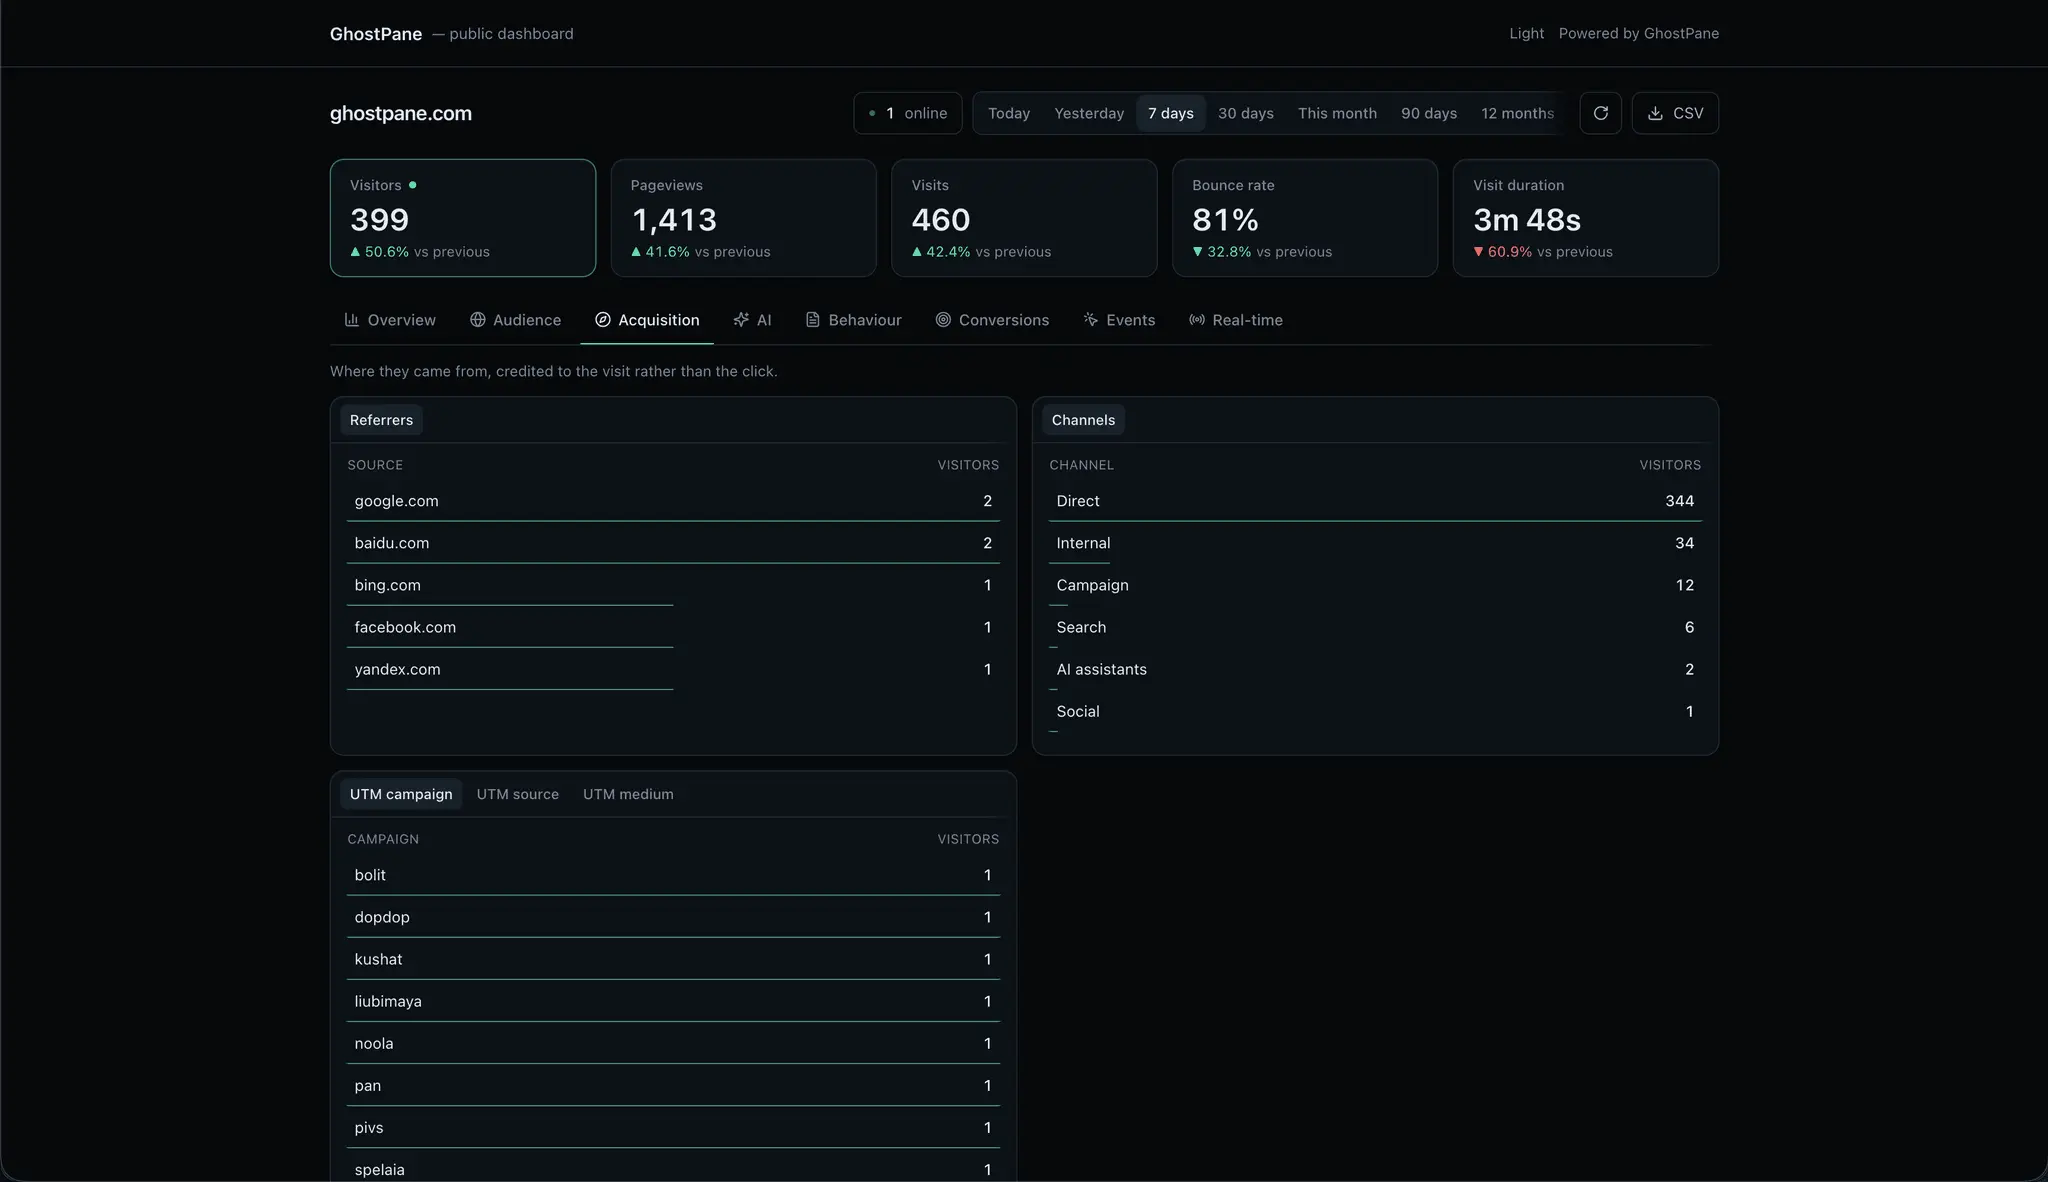
Task: Click the Internal channel row
Action: pyautogui.click(x=1375, y=543)
